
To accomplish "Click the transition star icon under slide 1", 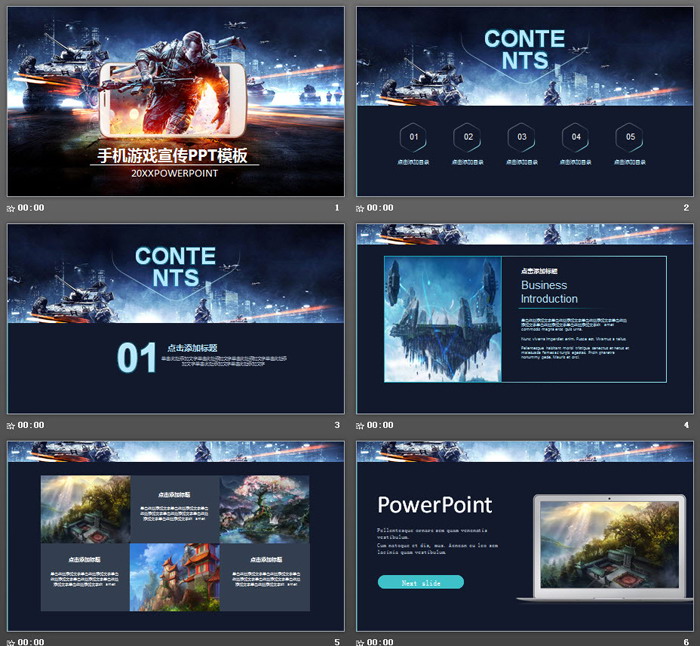I will coord(11,208).
